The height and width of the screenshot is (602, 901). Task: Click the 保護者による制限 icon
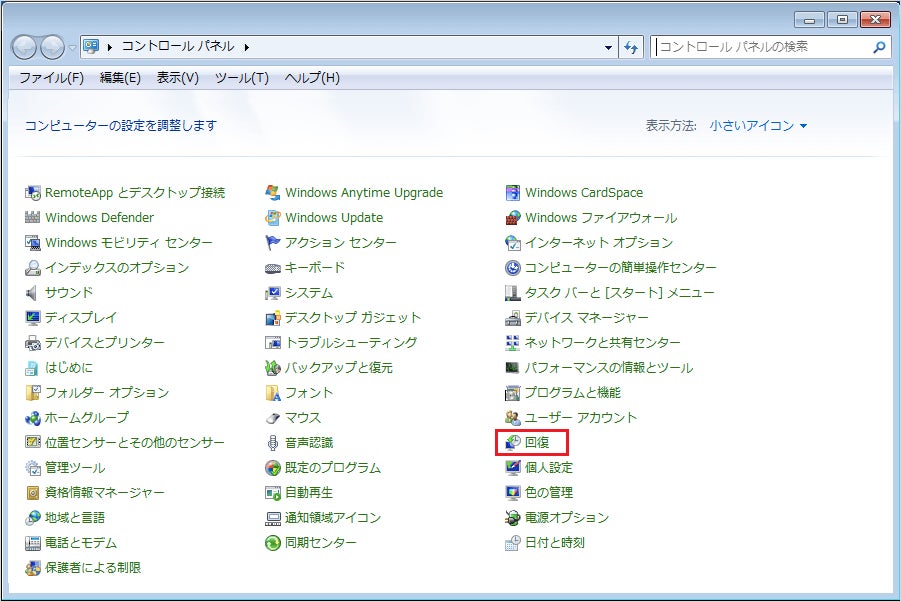(32, 568)
